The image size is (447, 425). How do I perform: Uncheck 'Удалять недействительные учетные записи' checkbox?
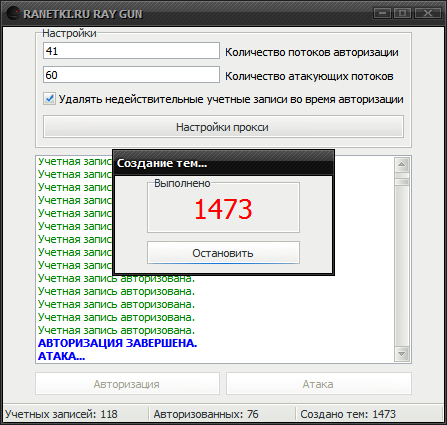point(49,99)
